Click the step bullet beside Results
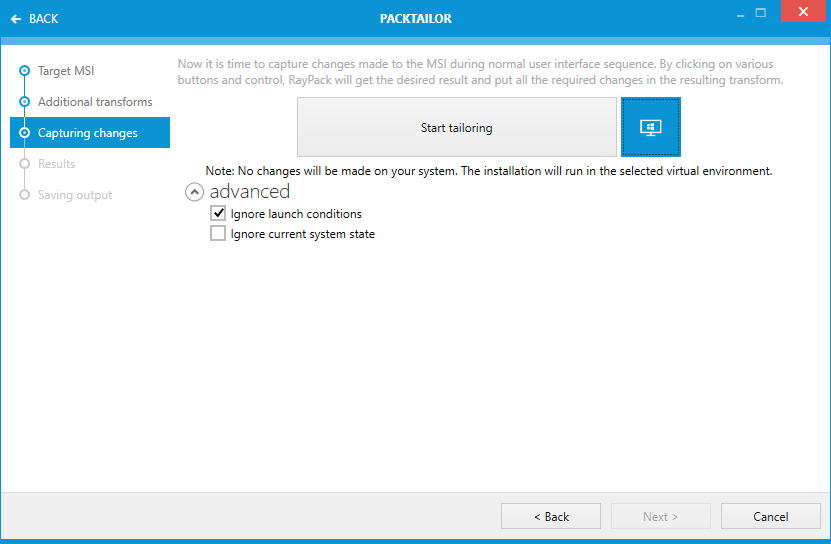The height and width of the screenshot is (544, 831). tap(24, 164)
